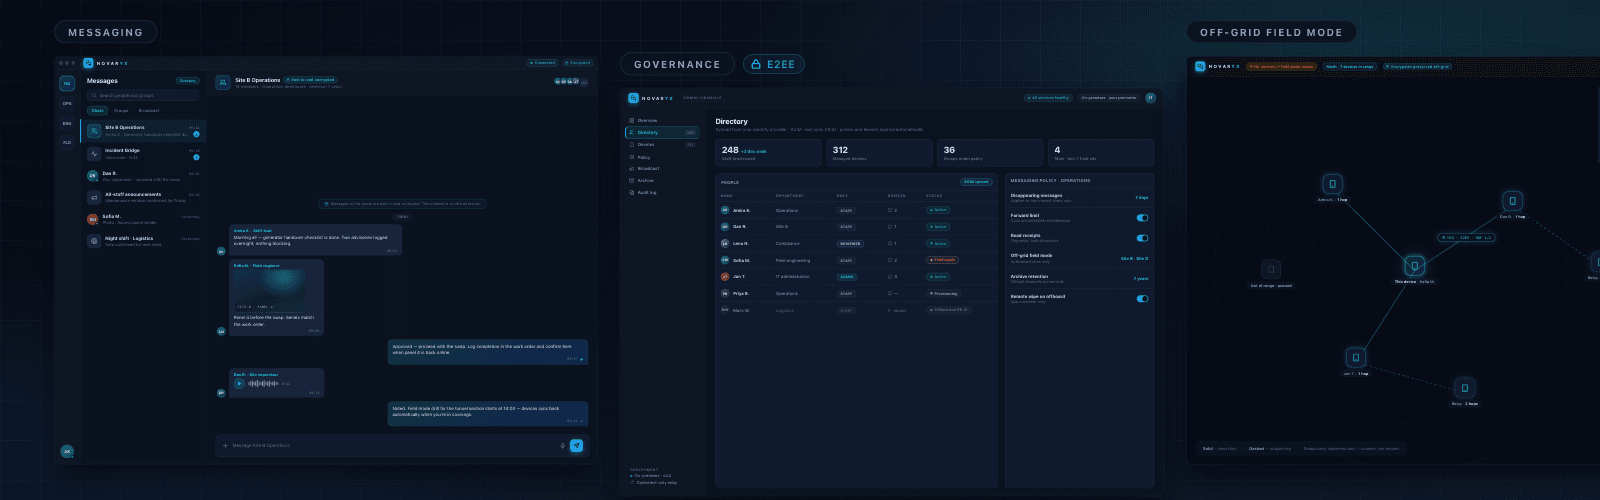Image resolution: width=1600 pixels, height=500 pixels.
Task: Switch to the Groups tab
Action: [x=121, y=111]
